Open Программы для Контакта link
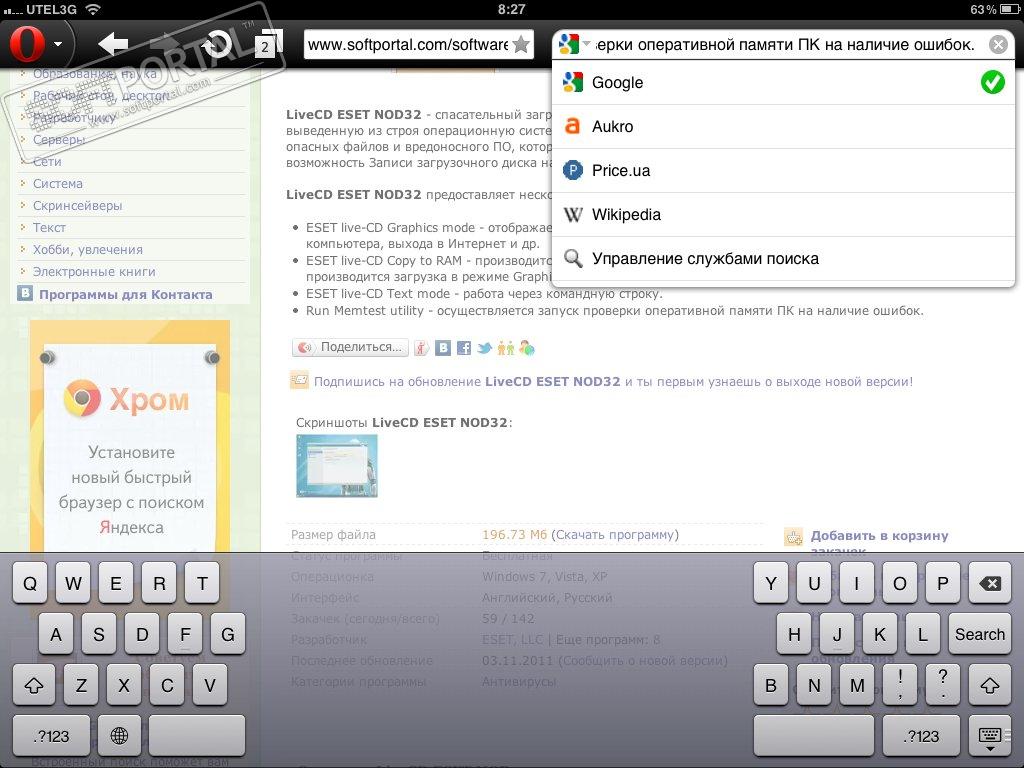The height and width of the screenshot is (768, 1024). tap(125, 295)
